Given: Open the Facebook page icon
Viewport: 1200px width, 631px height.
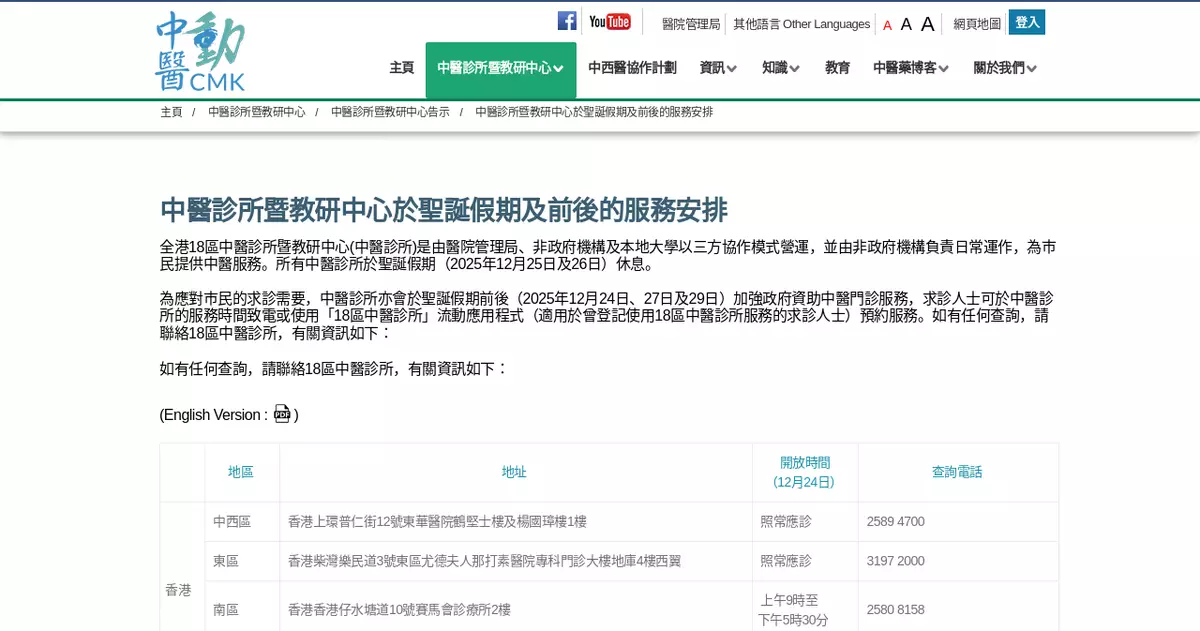Looking at the screenshot, I should point(567,21).
